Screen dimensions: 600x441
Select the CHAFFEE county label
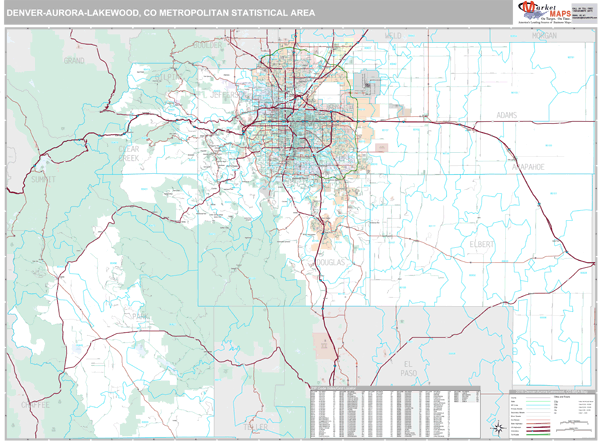[x=35, y=405]
